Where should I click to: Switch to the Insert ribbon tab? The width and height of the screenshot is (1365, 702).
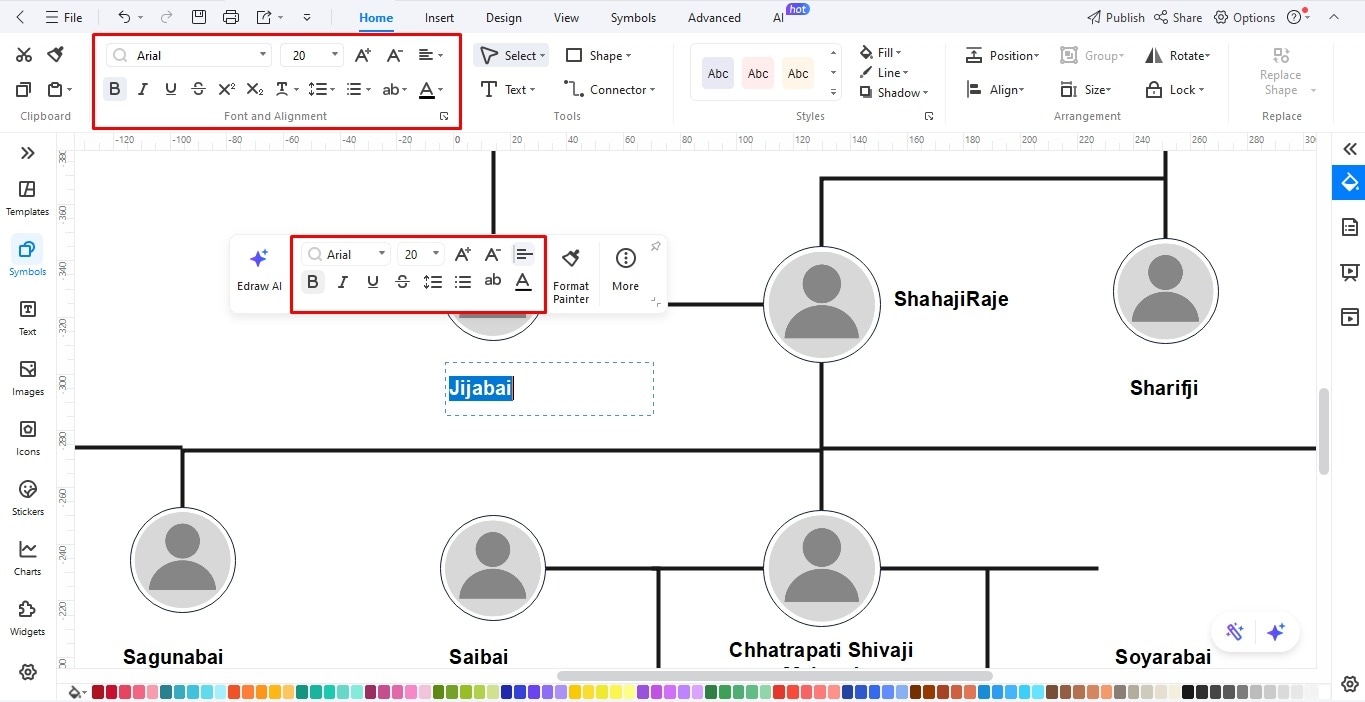tap(439, 17)
